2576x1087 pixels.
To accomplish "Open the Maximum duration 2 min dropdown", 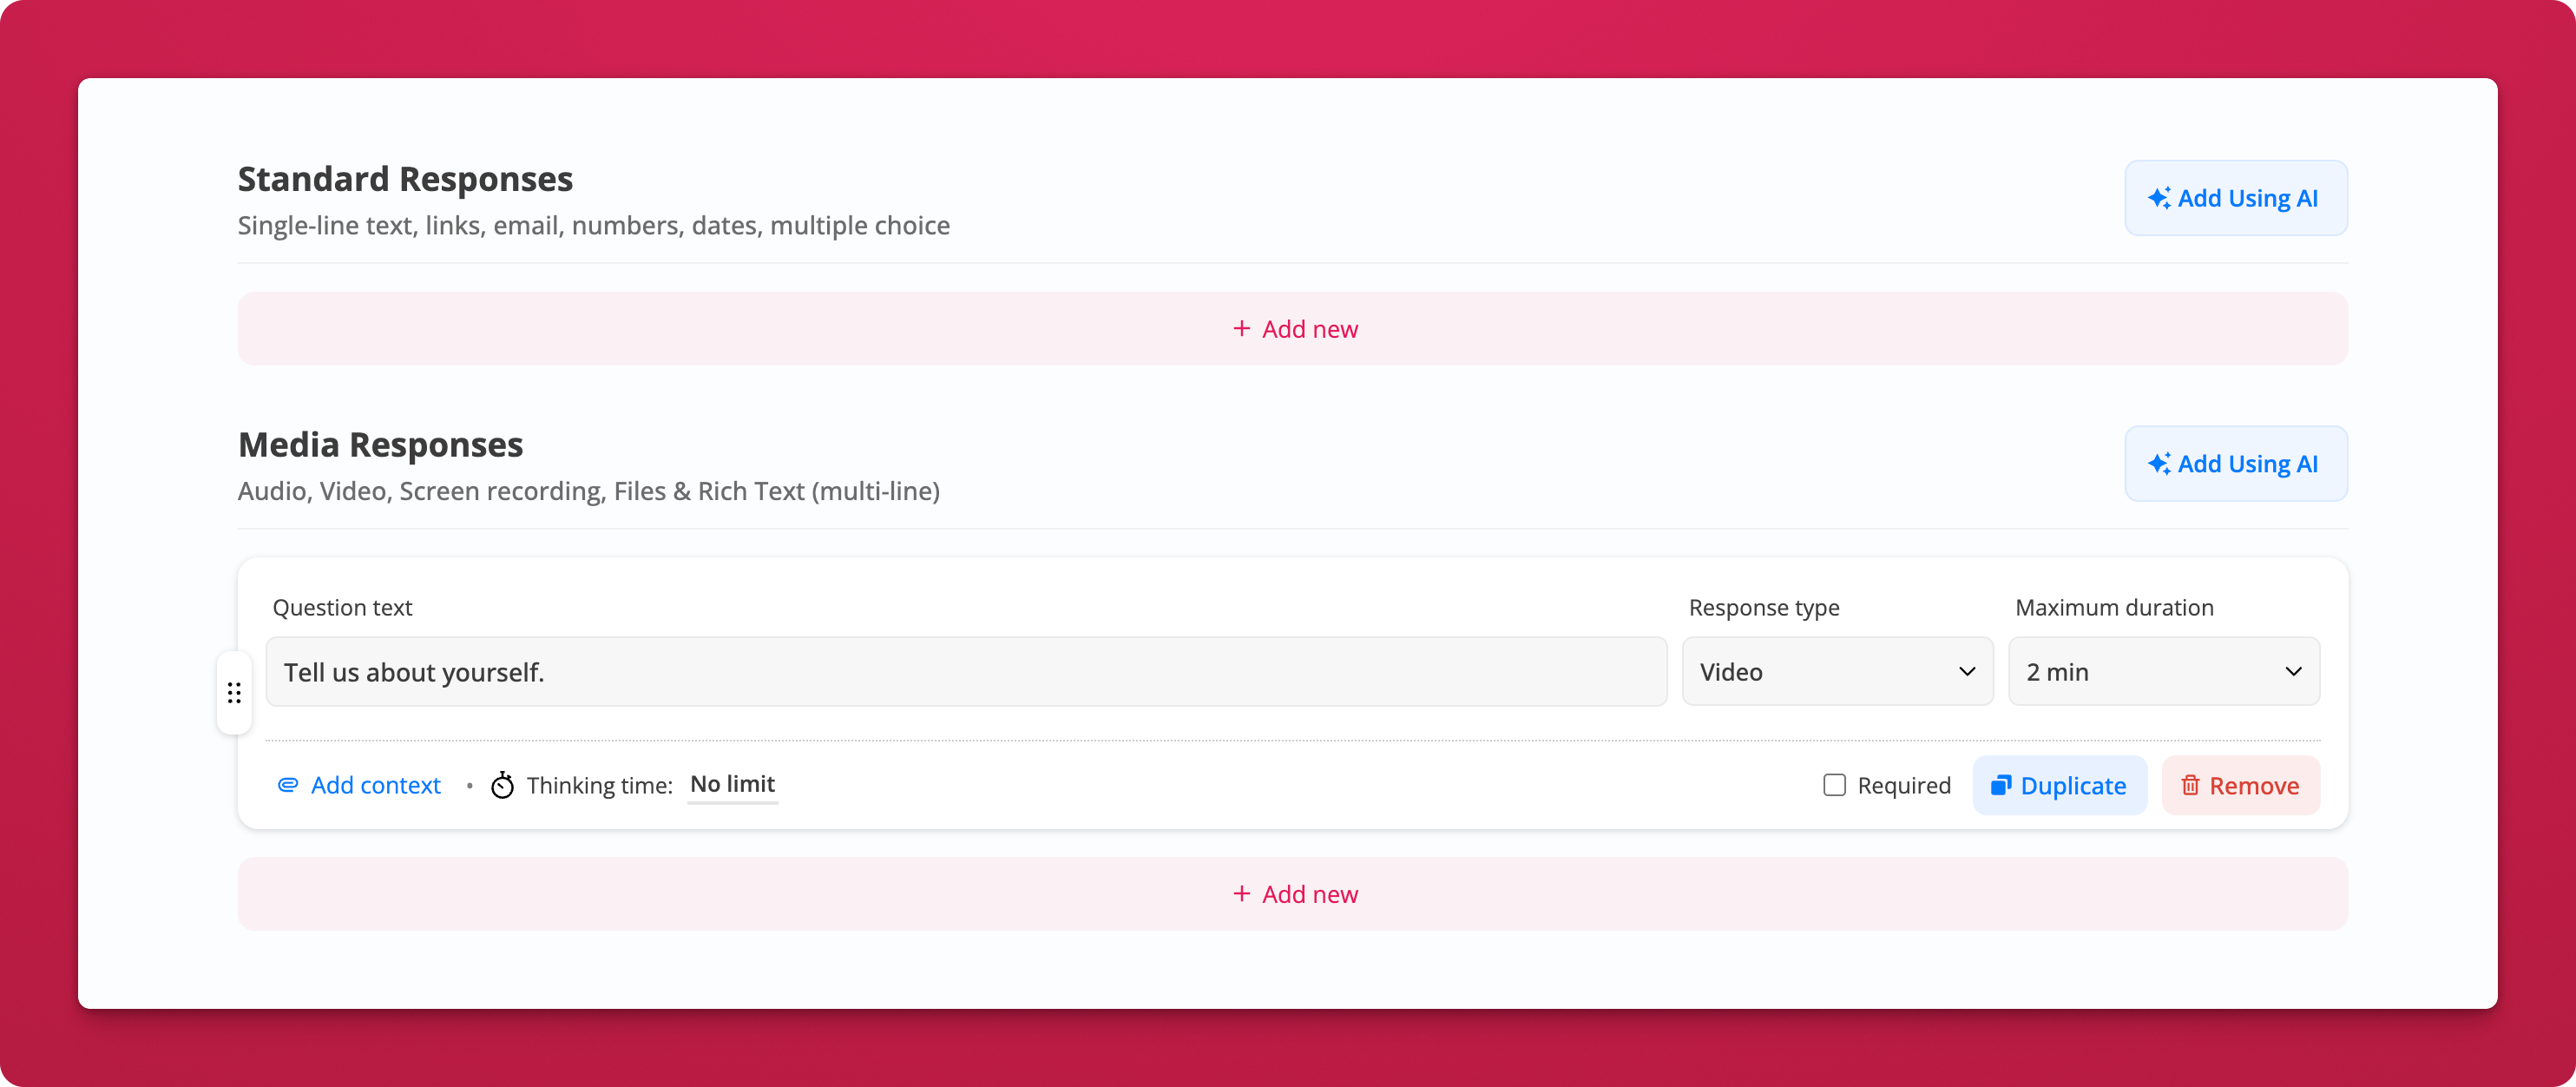I will tap(2163, 672).
